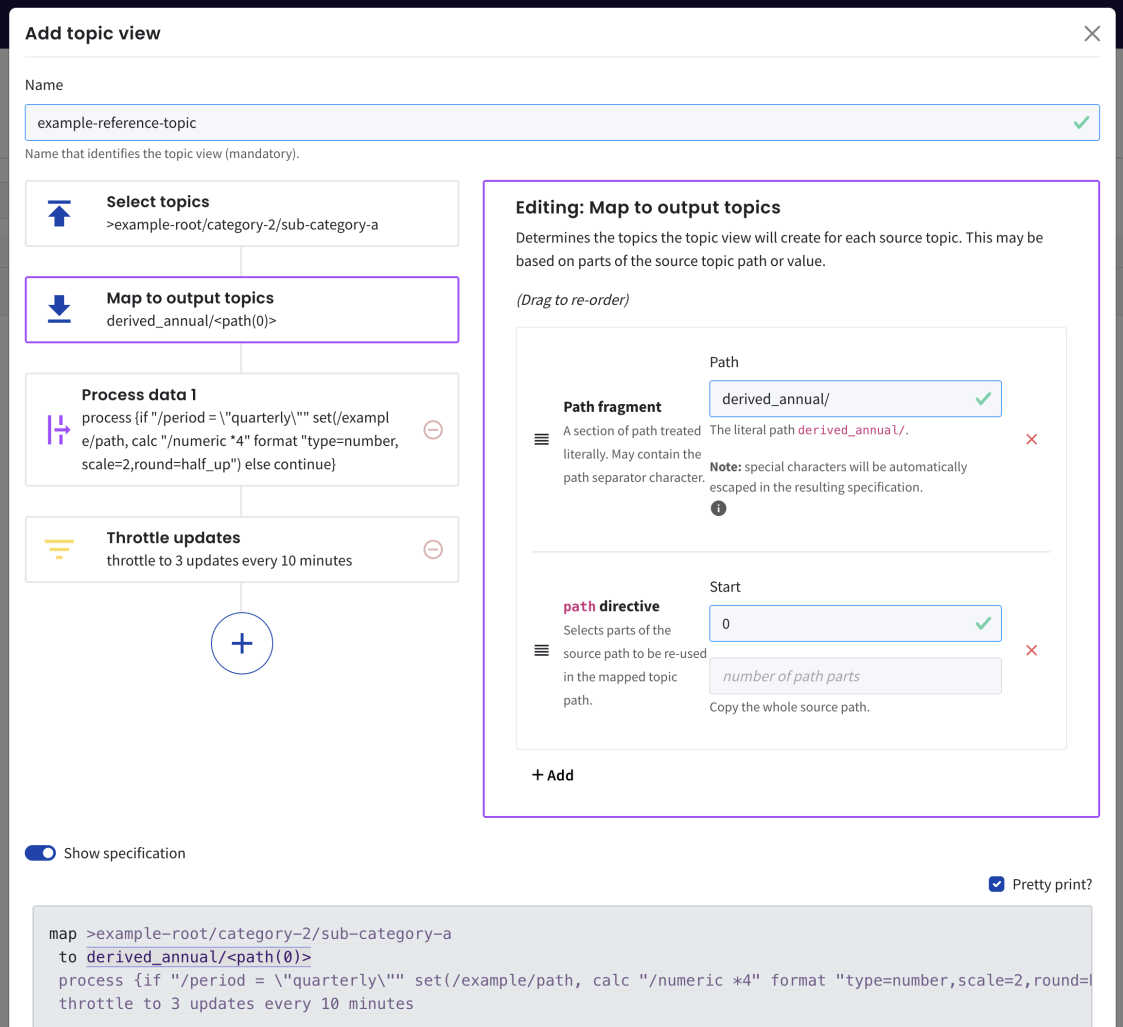Toggle off Show specification switch
Viewport: 1123px width, 1027px height.
[40, 853]
